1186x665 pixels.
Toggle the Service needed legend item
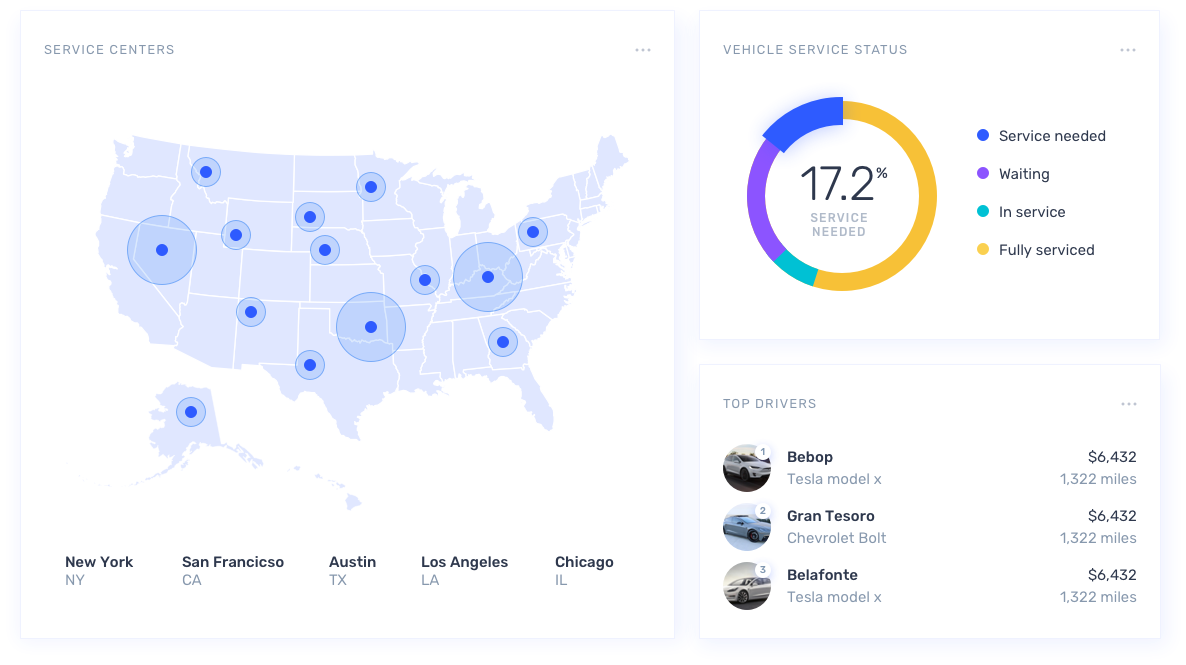pos(1051,136)
